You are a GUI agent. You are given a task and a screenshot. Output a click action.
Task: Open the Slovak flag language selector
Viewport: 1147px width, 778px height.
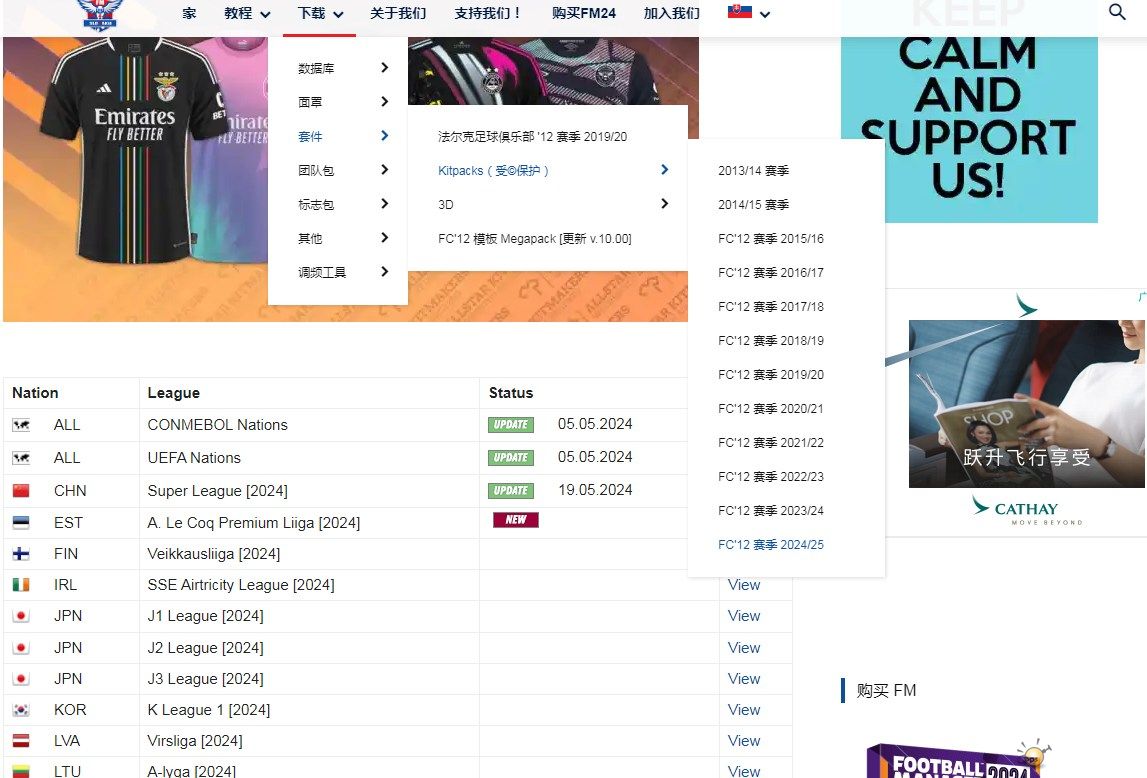[748, 13]
